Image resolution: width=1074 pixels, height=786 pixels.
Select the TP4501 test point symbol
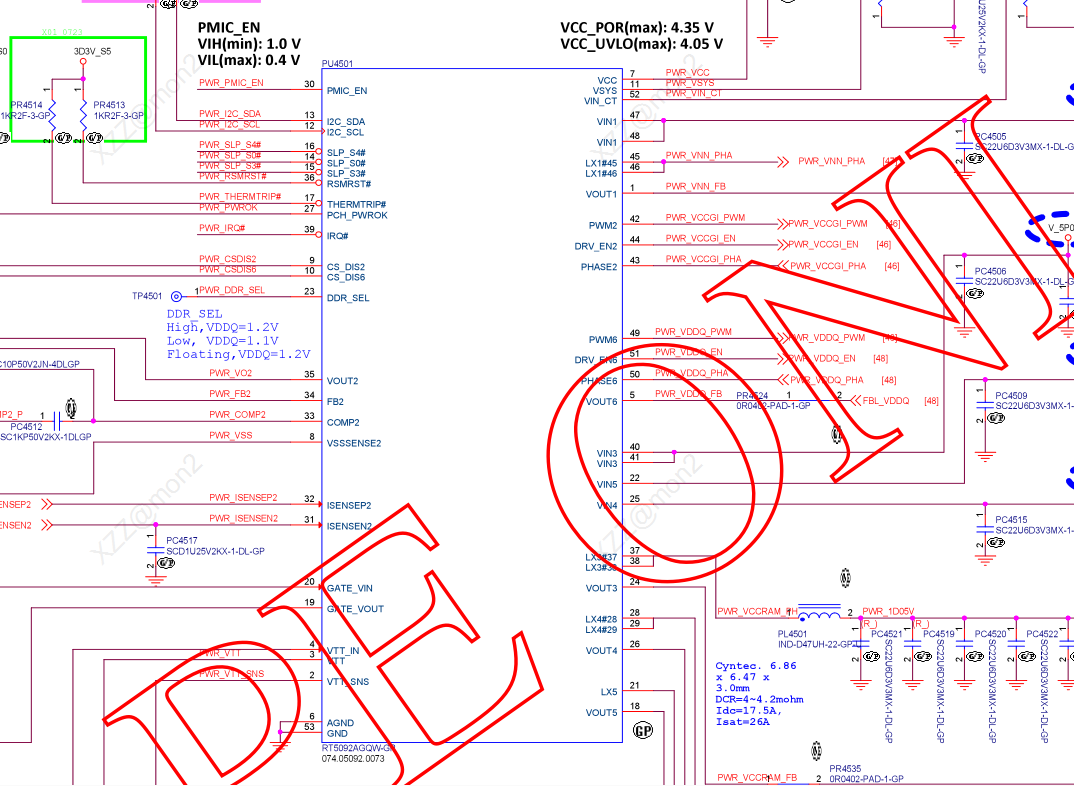(176, 296)
